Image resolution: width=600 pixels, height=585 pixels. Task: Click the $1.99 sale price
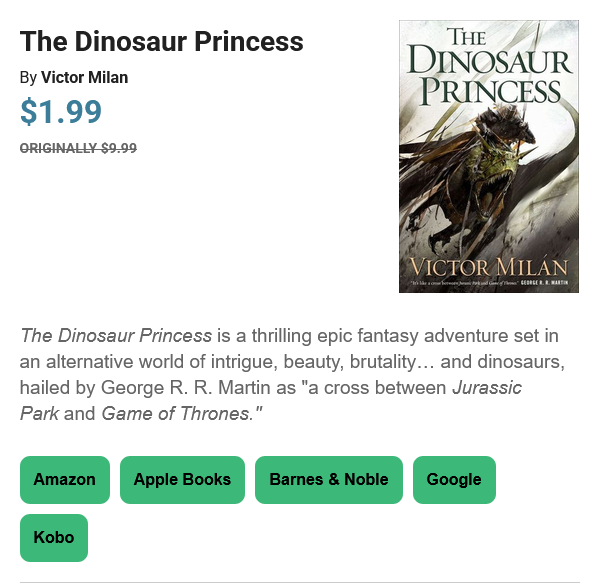61,111
